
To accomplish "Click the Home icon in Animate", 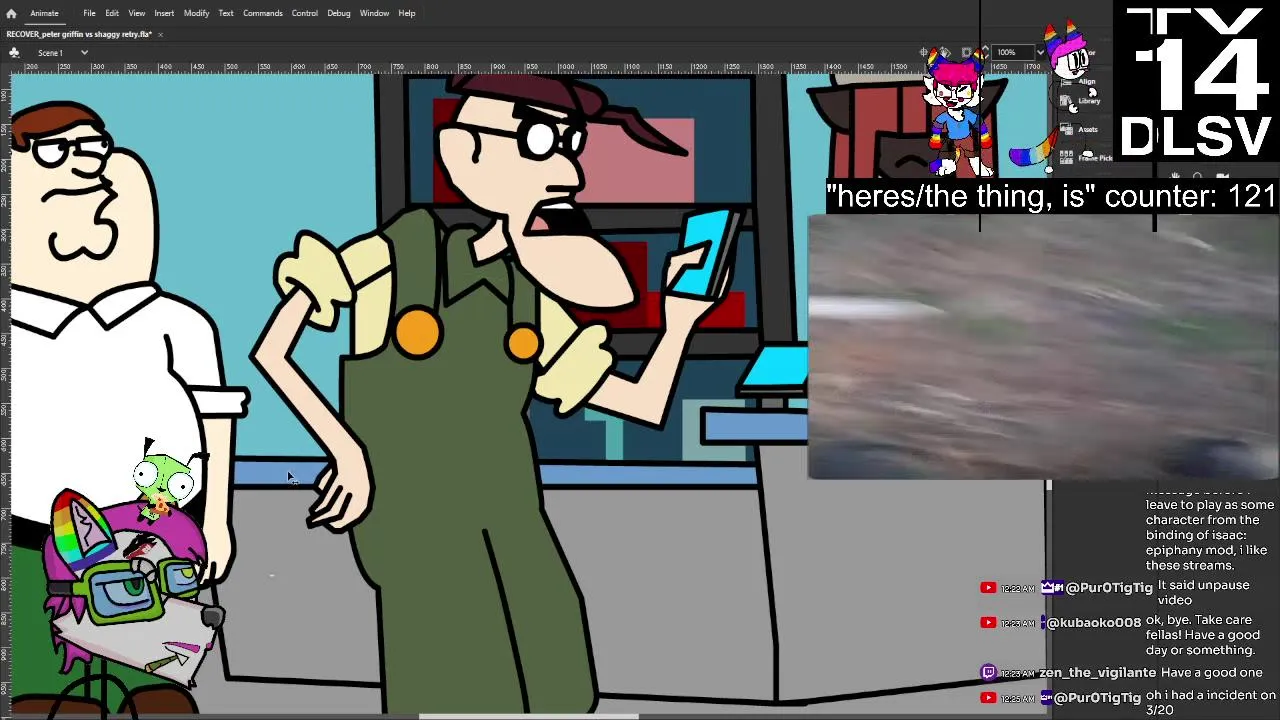I will click(11, 13).
